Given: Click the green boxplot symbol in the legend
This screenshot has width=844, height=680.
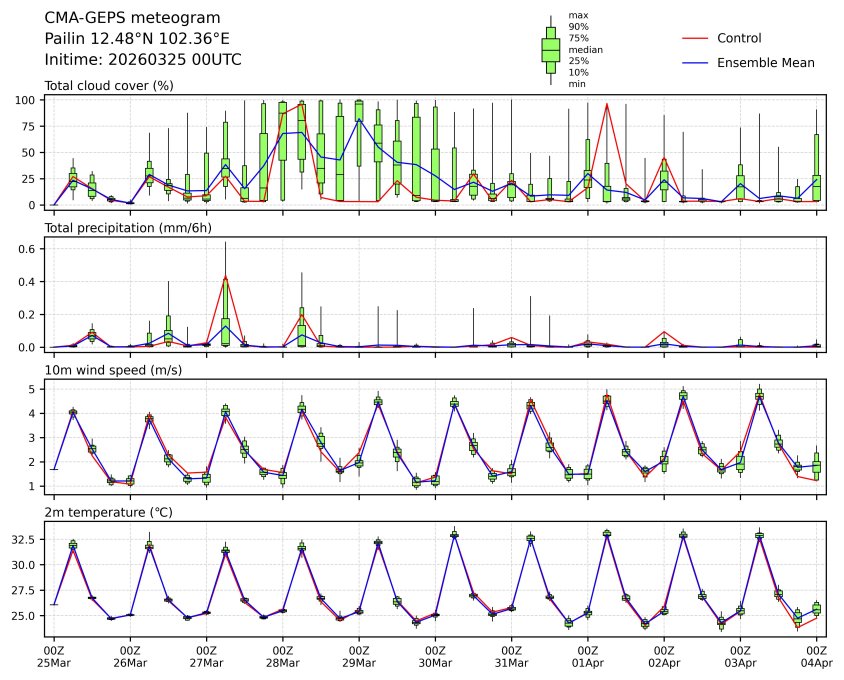Looking at the screenshot, I should coord(550,49).
